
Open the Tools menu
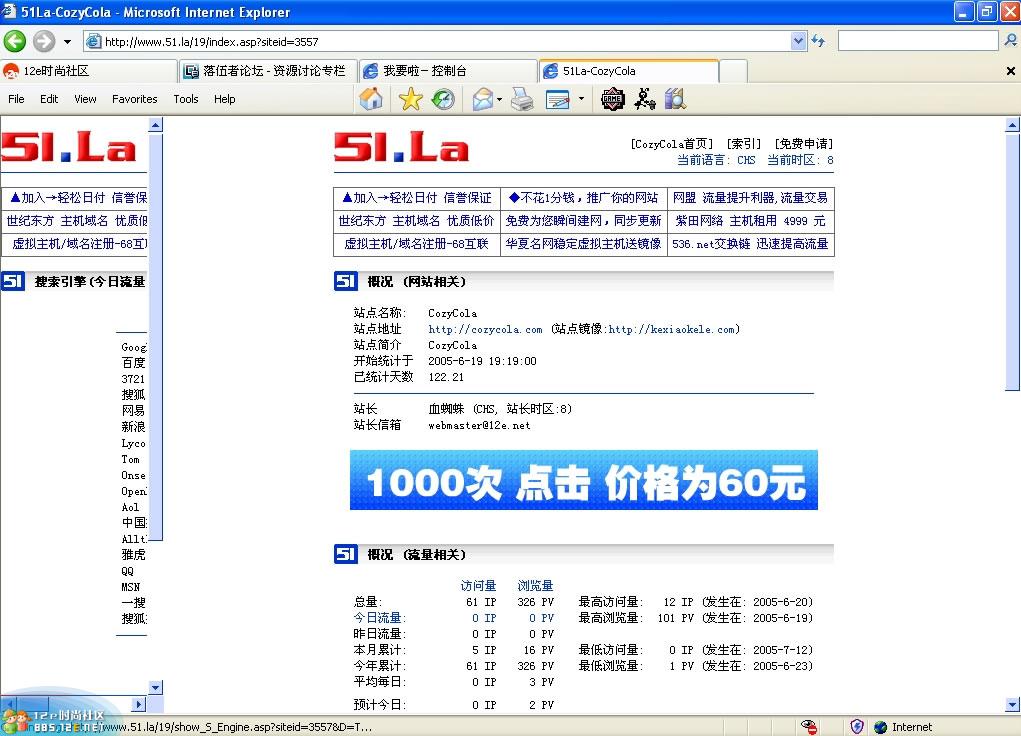point(185,99)
